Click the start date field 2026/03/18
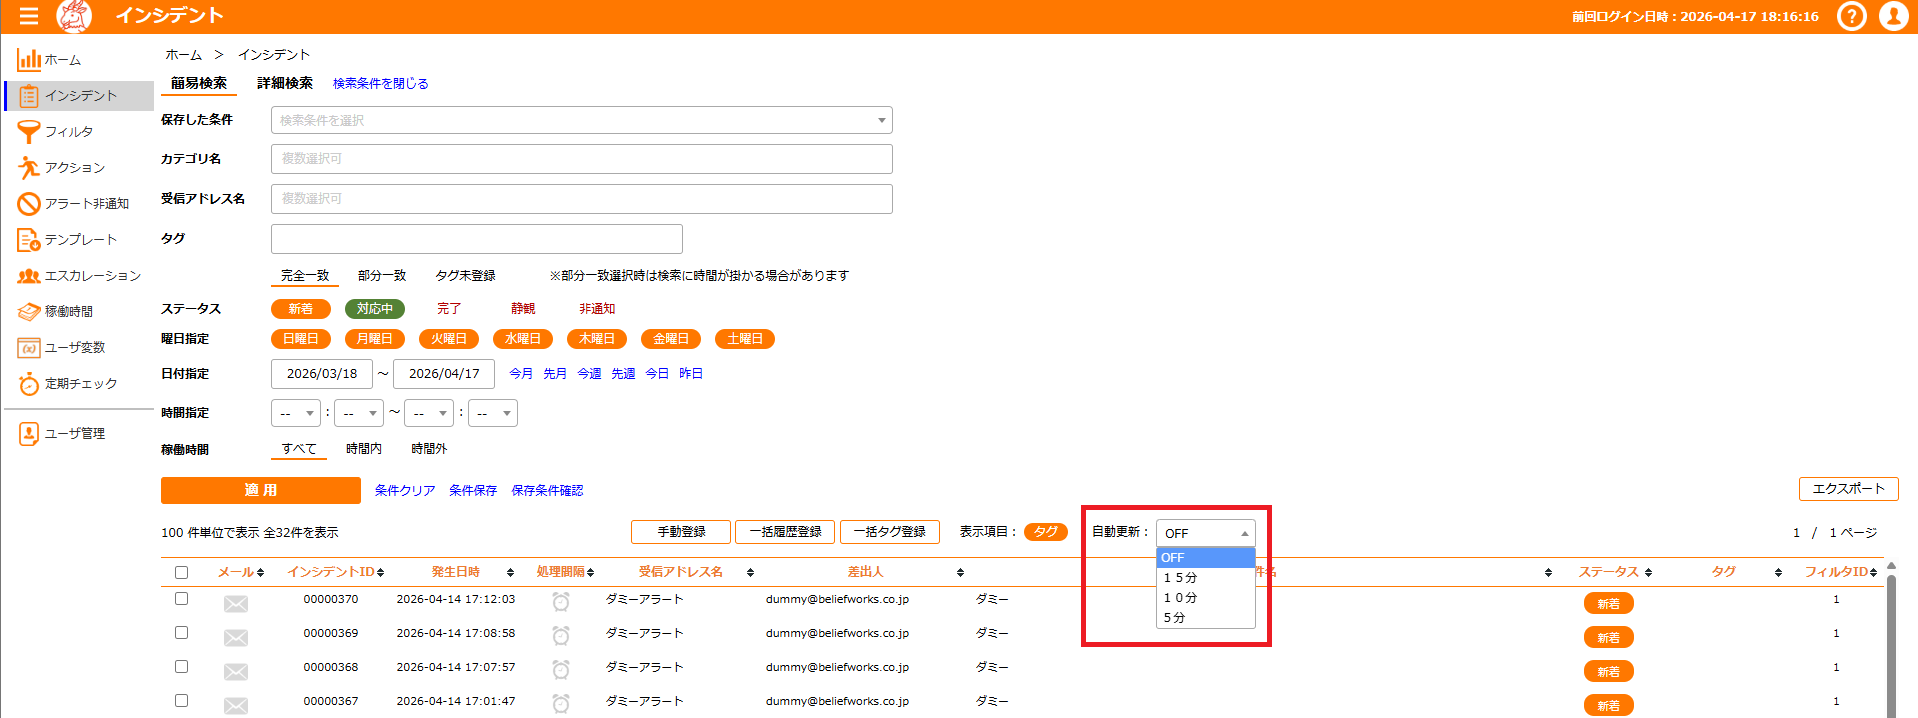This screenshot has height=718, width=1918. coord(322,374)
